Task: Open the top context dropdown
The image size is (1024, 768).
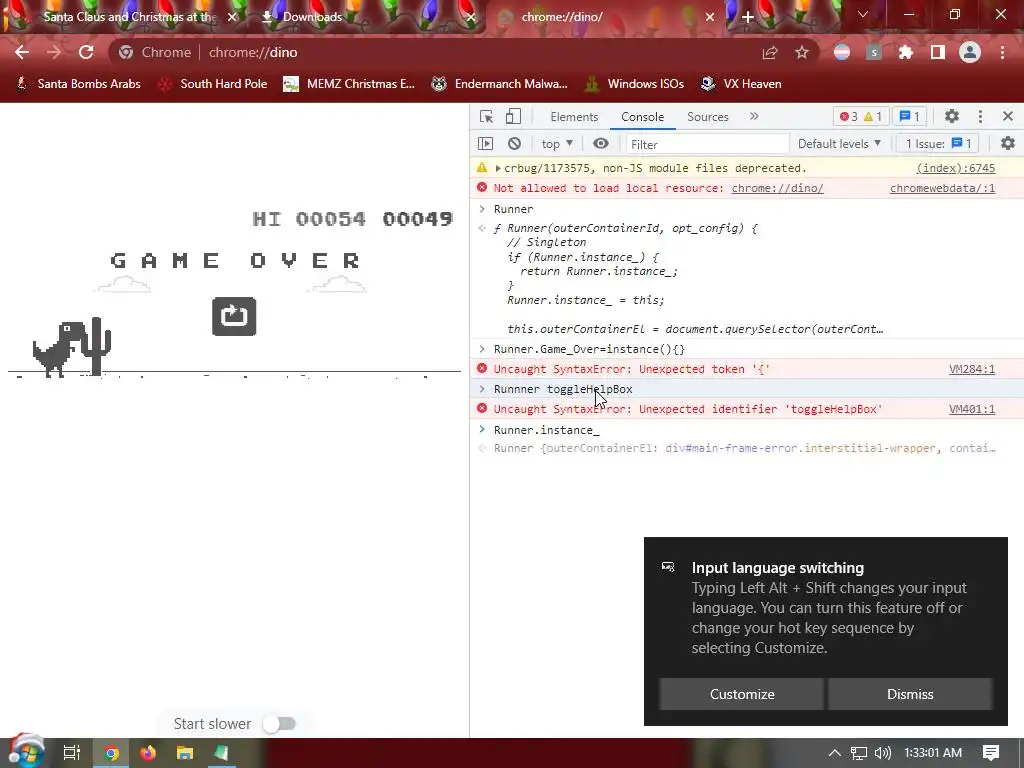Action: (x=557, y=144)
